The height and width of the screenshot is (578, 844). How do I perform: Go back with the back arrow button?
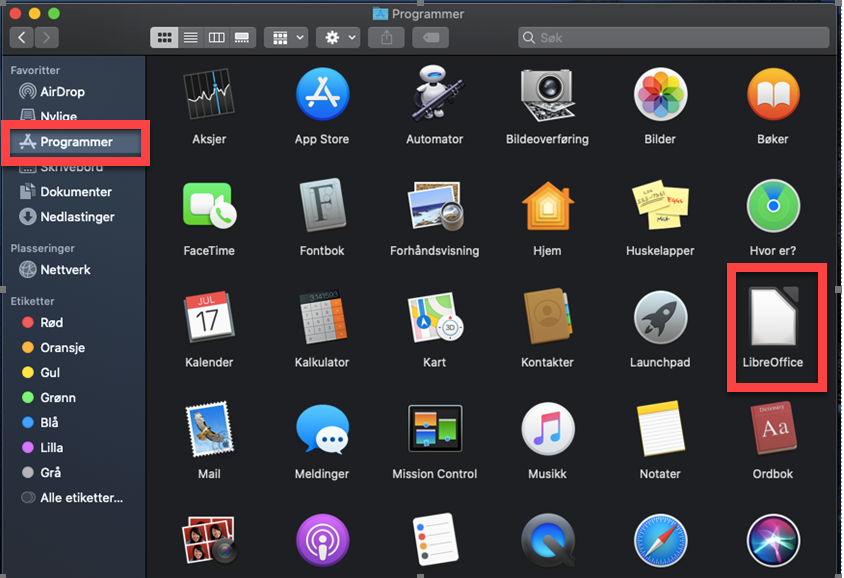pos(22,38)
